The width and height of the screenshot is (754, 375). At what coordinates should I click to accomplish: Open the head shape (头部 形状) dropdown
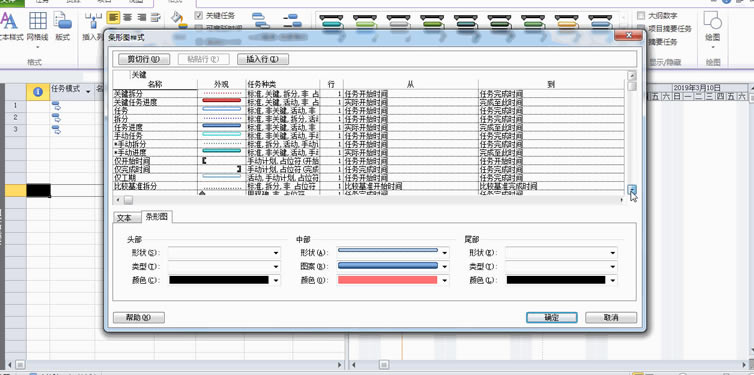point(276,253)
